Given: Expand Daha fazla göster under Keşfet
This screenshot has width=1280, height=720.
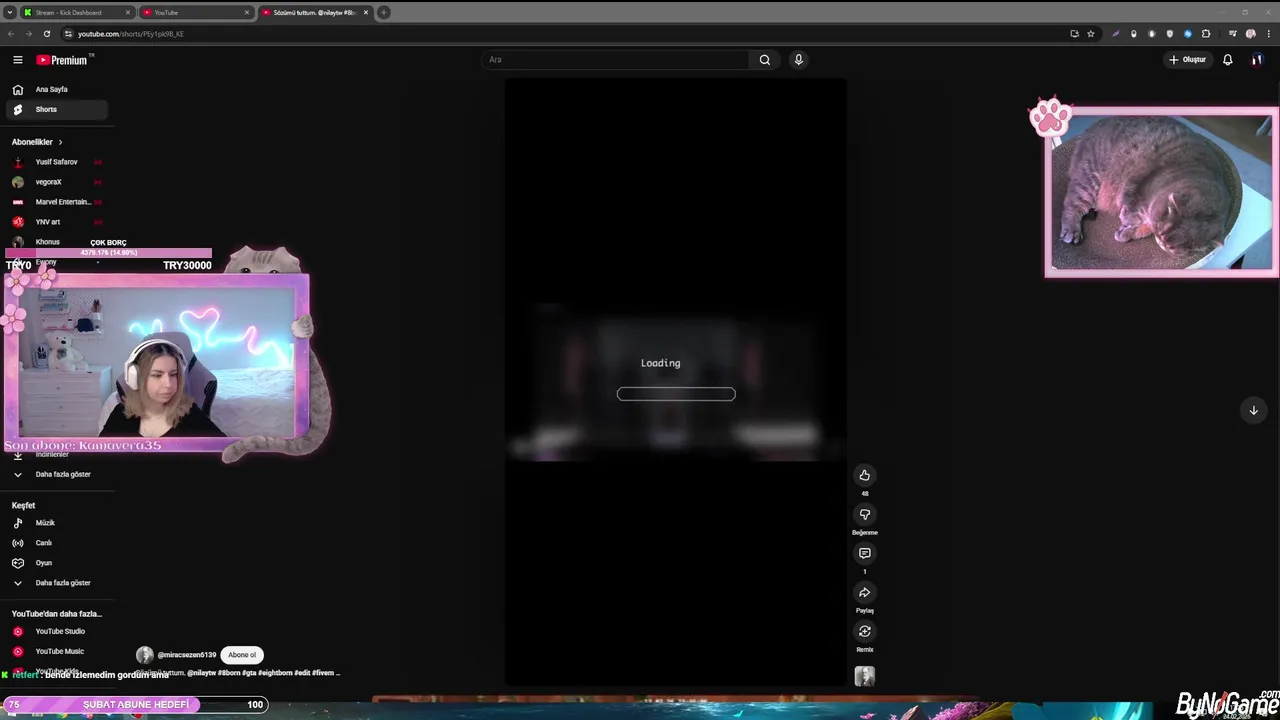Looking at the screenshot, I should click(60, 583).
